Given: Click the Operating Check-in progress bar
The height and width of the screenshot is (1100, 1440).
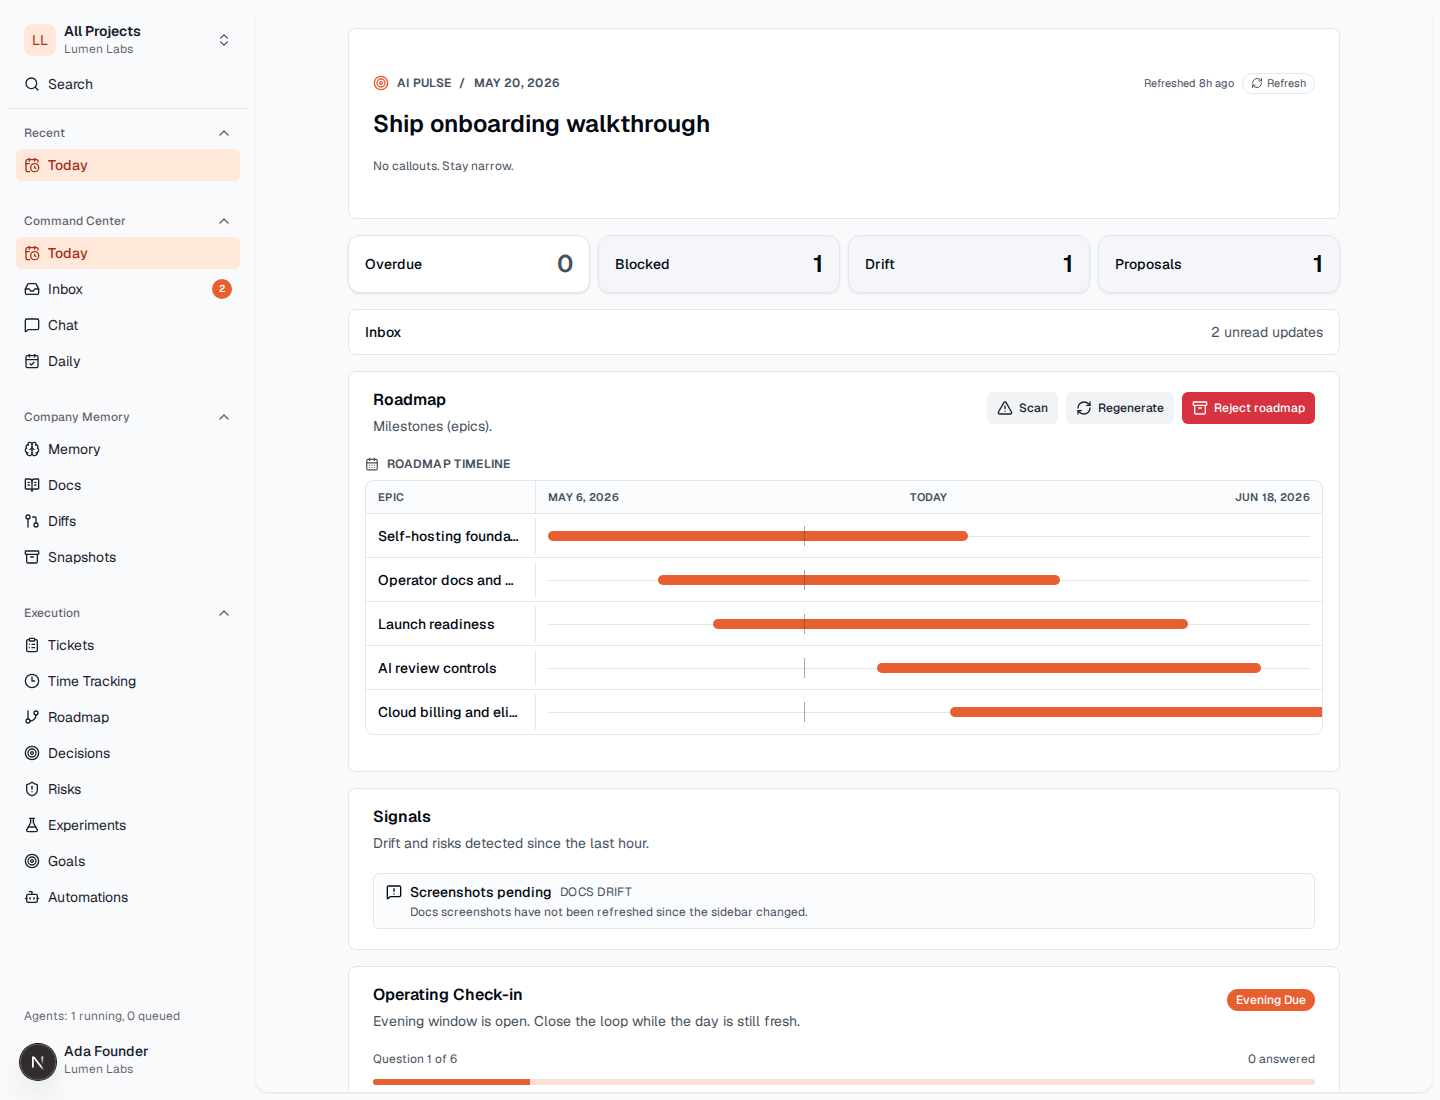Looking at the screenshot, I should tap(844, 1082).
